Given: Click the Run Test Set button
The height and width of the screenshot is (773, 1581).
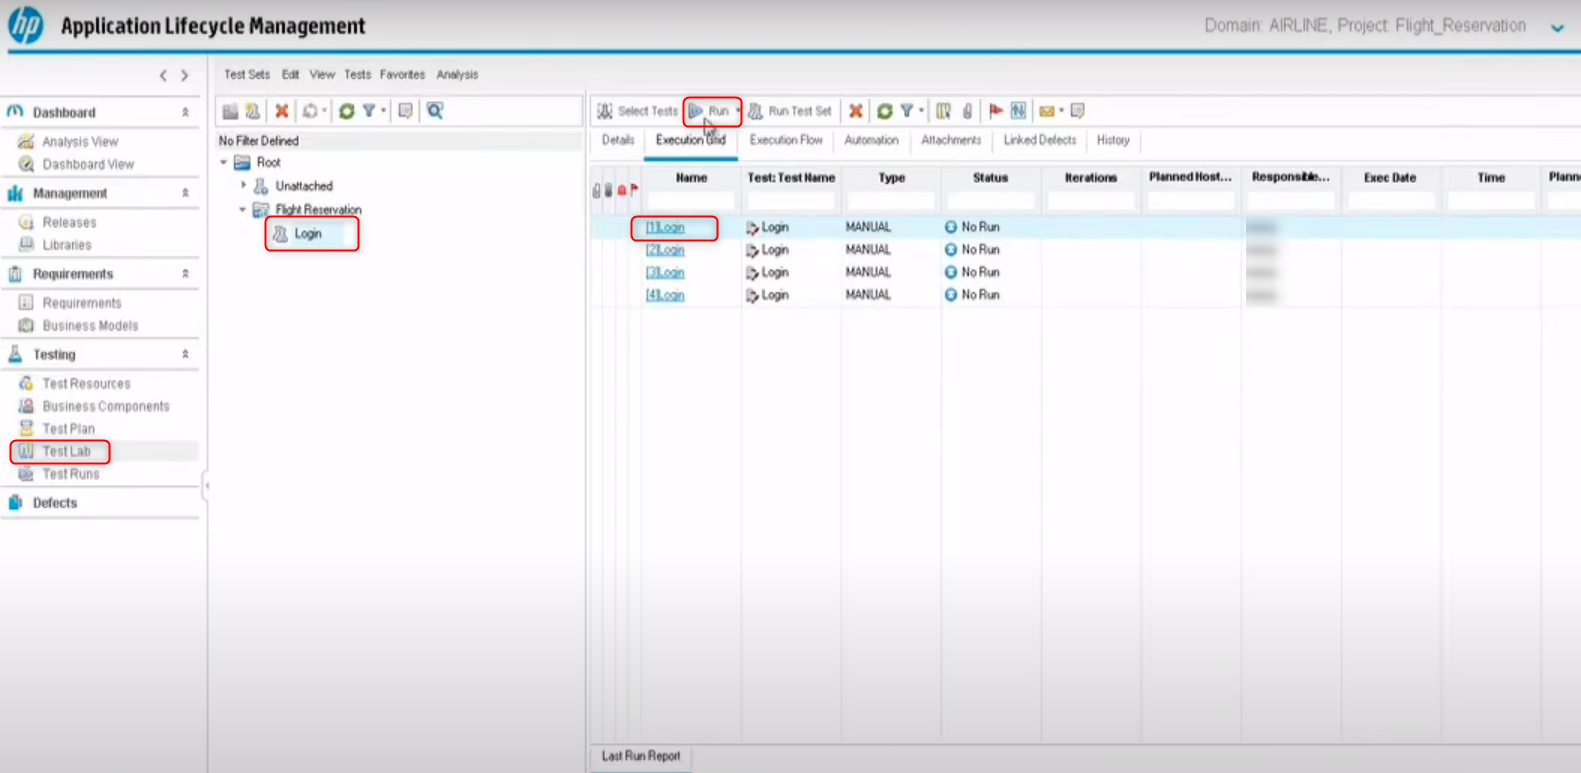Looking at the screenshot, I should pos(790,111).
